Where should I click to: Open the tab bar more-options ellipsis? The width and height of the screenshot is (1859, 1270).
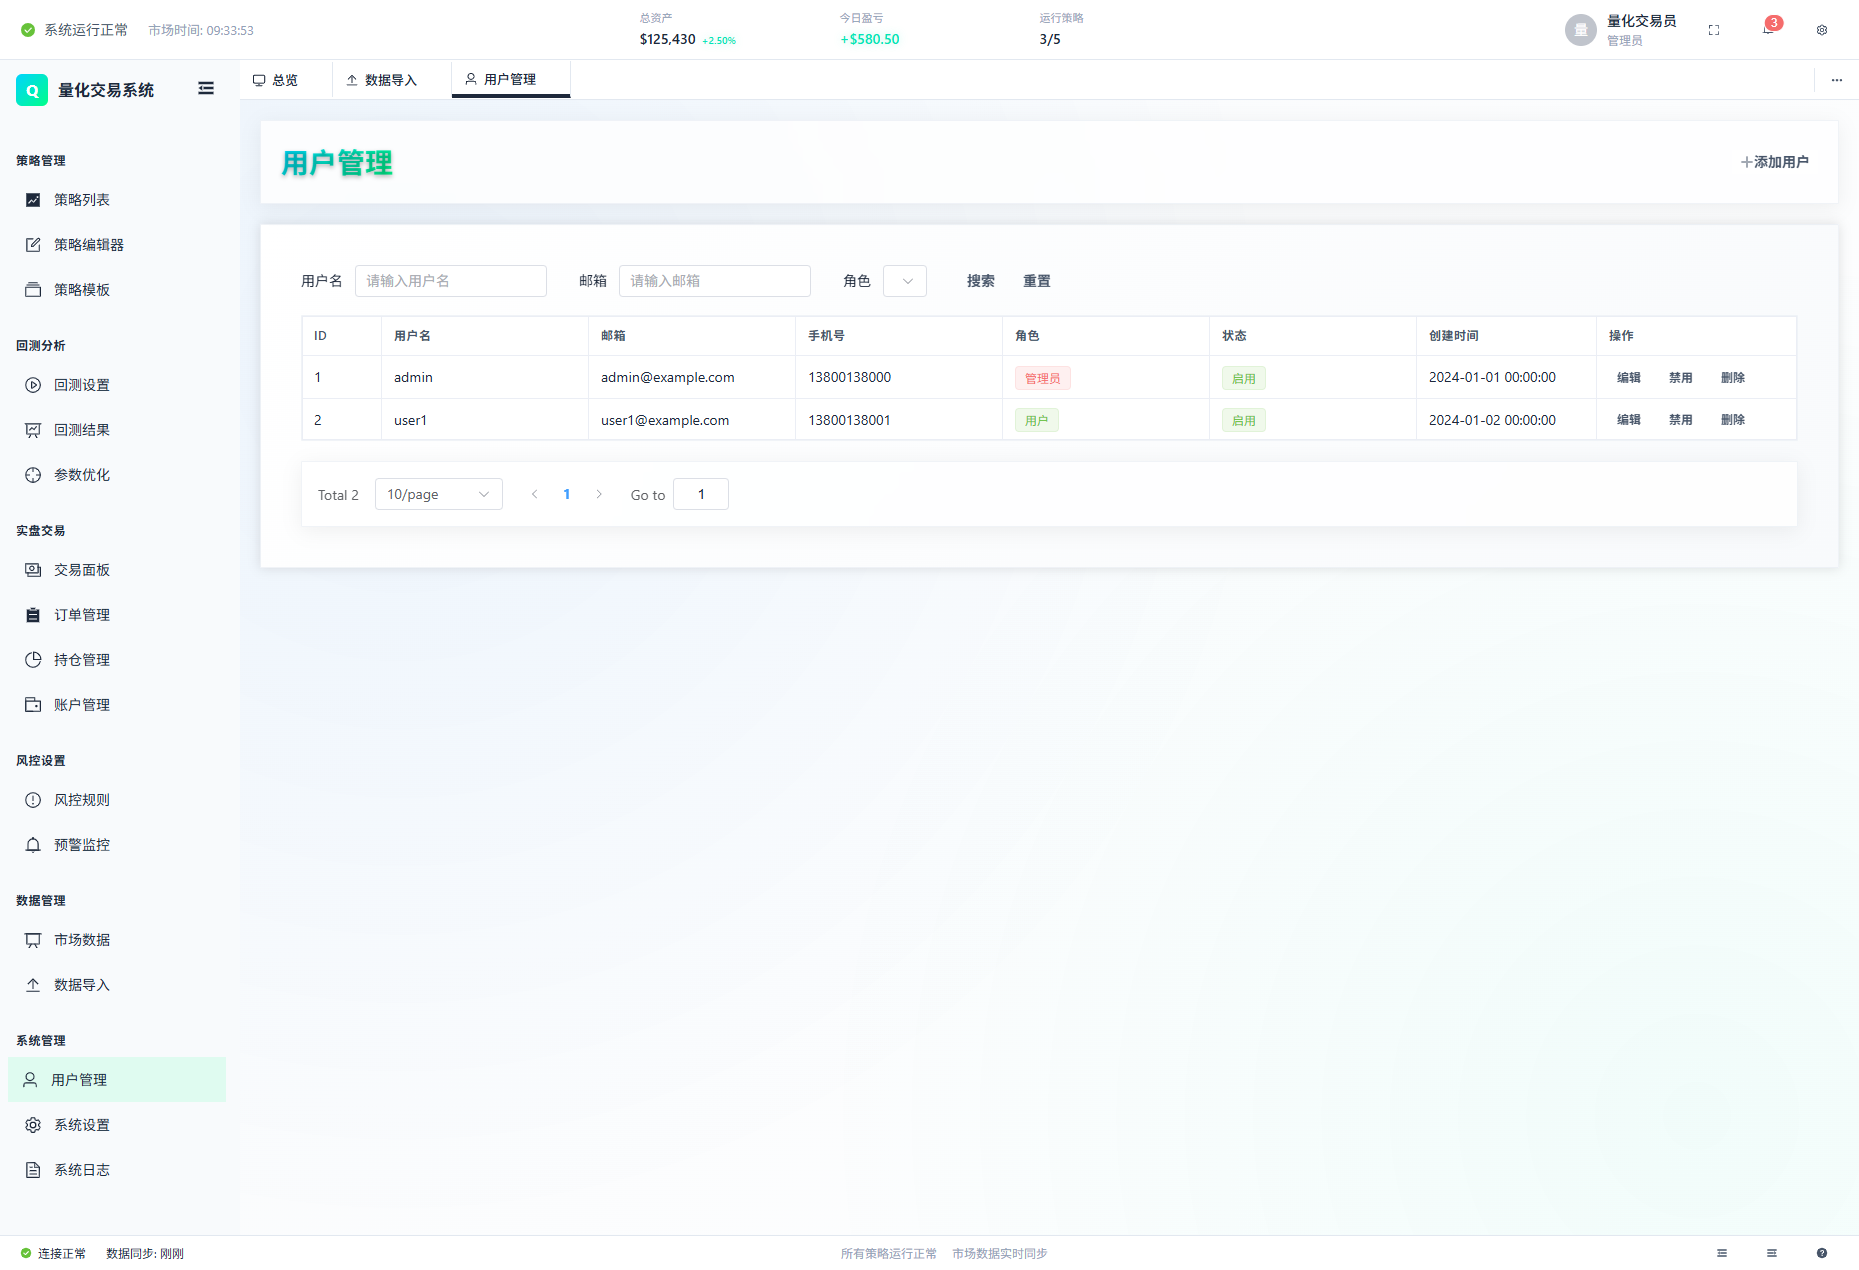click(1837, 80)
